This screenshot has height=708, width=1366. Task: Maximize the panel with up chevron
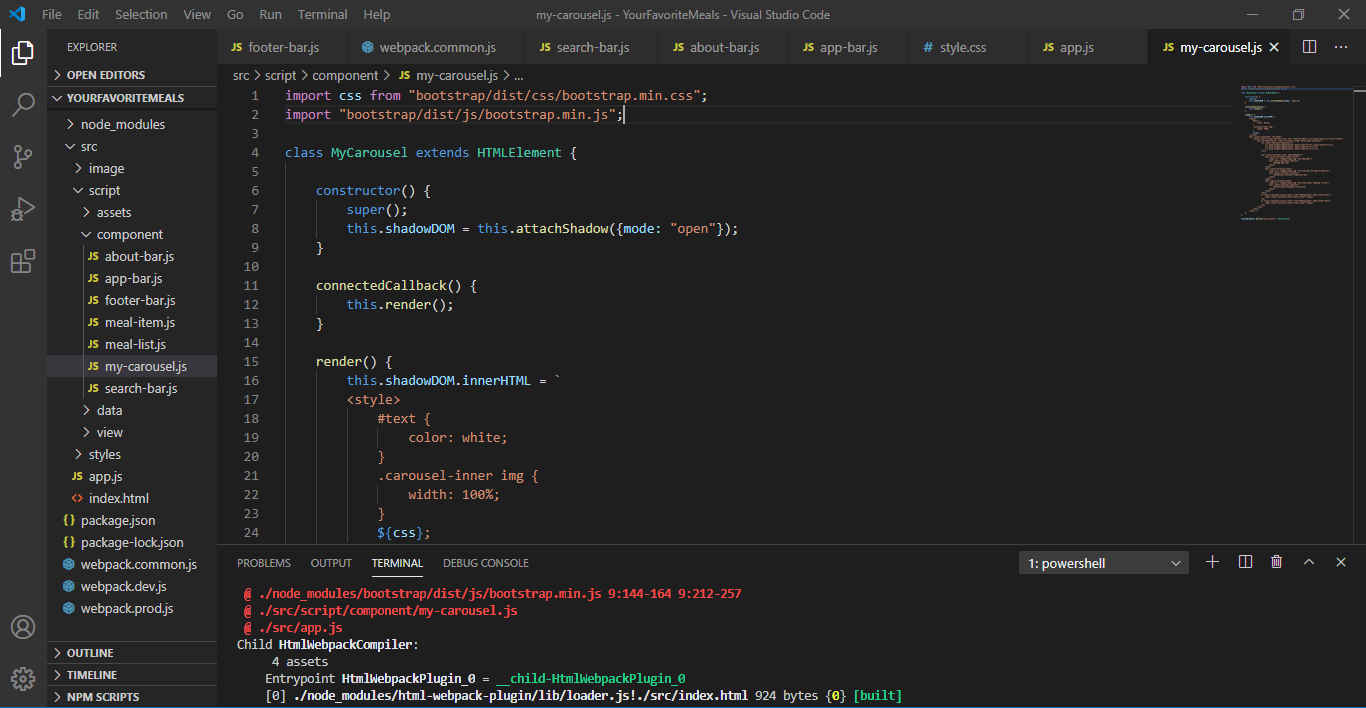1309,562
